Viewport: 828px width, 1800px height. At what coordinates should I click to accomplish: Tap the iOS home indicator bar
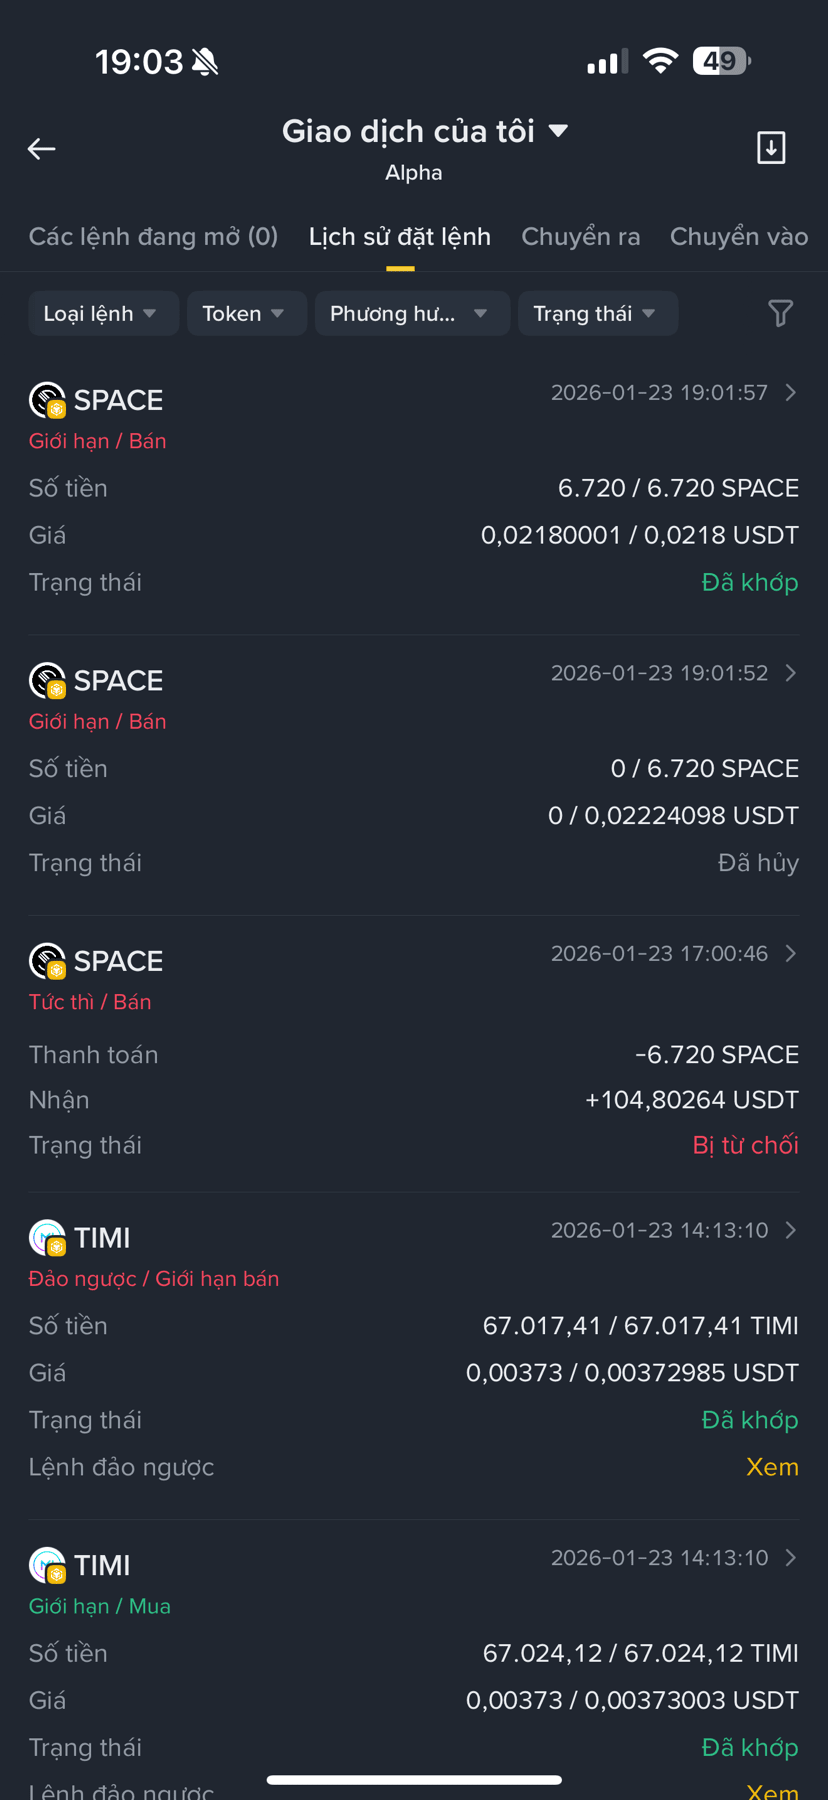(x=414, y=1780)
